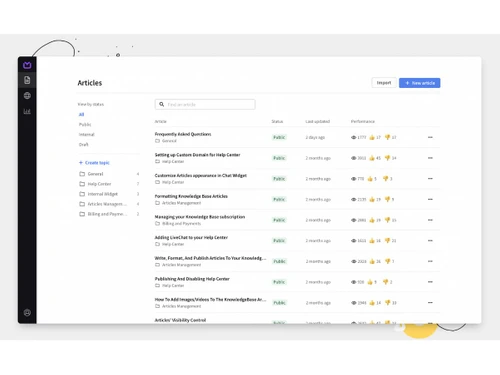Image resolution: width=500 pixels, height=375 pixels.
Task: Click the Status column header
Action: 277,121
